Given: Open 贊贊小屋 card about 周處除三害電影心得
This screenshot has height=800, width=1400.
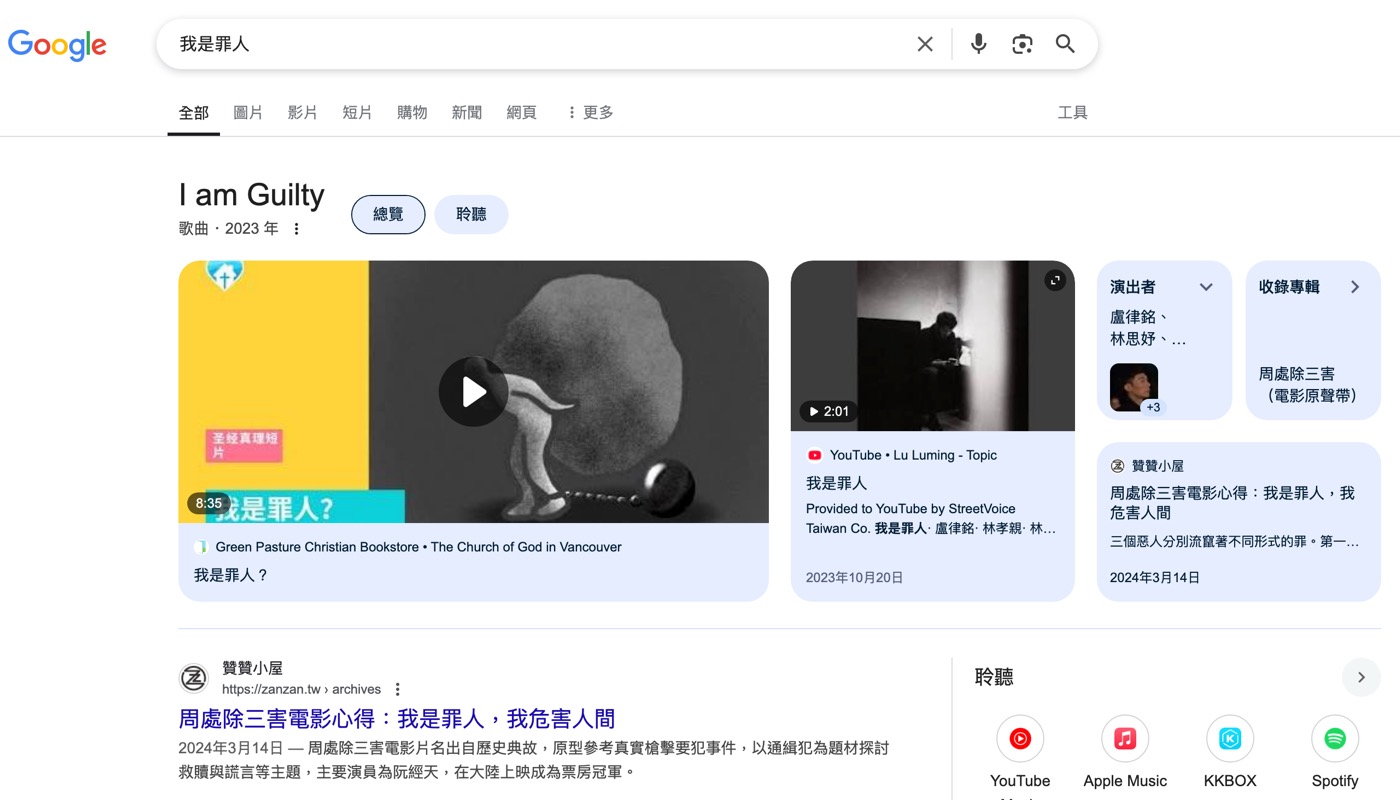Looking at the screenshot, I should click(x=1238, y=522).
